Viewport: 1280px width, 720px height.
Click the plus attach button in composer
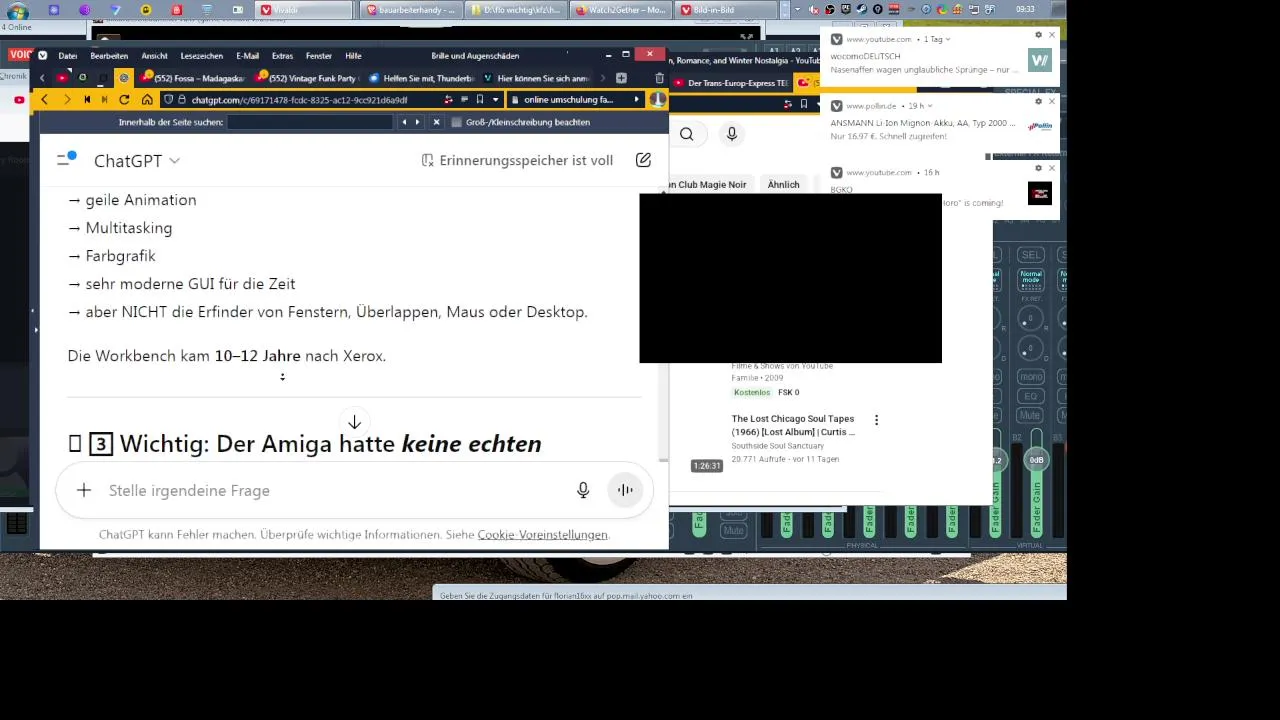tap(84, 490)
